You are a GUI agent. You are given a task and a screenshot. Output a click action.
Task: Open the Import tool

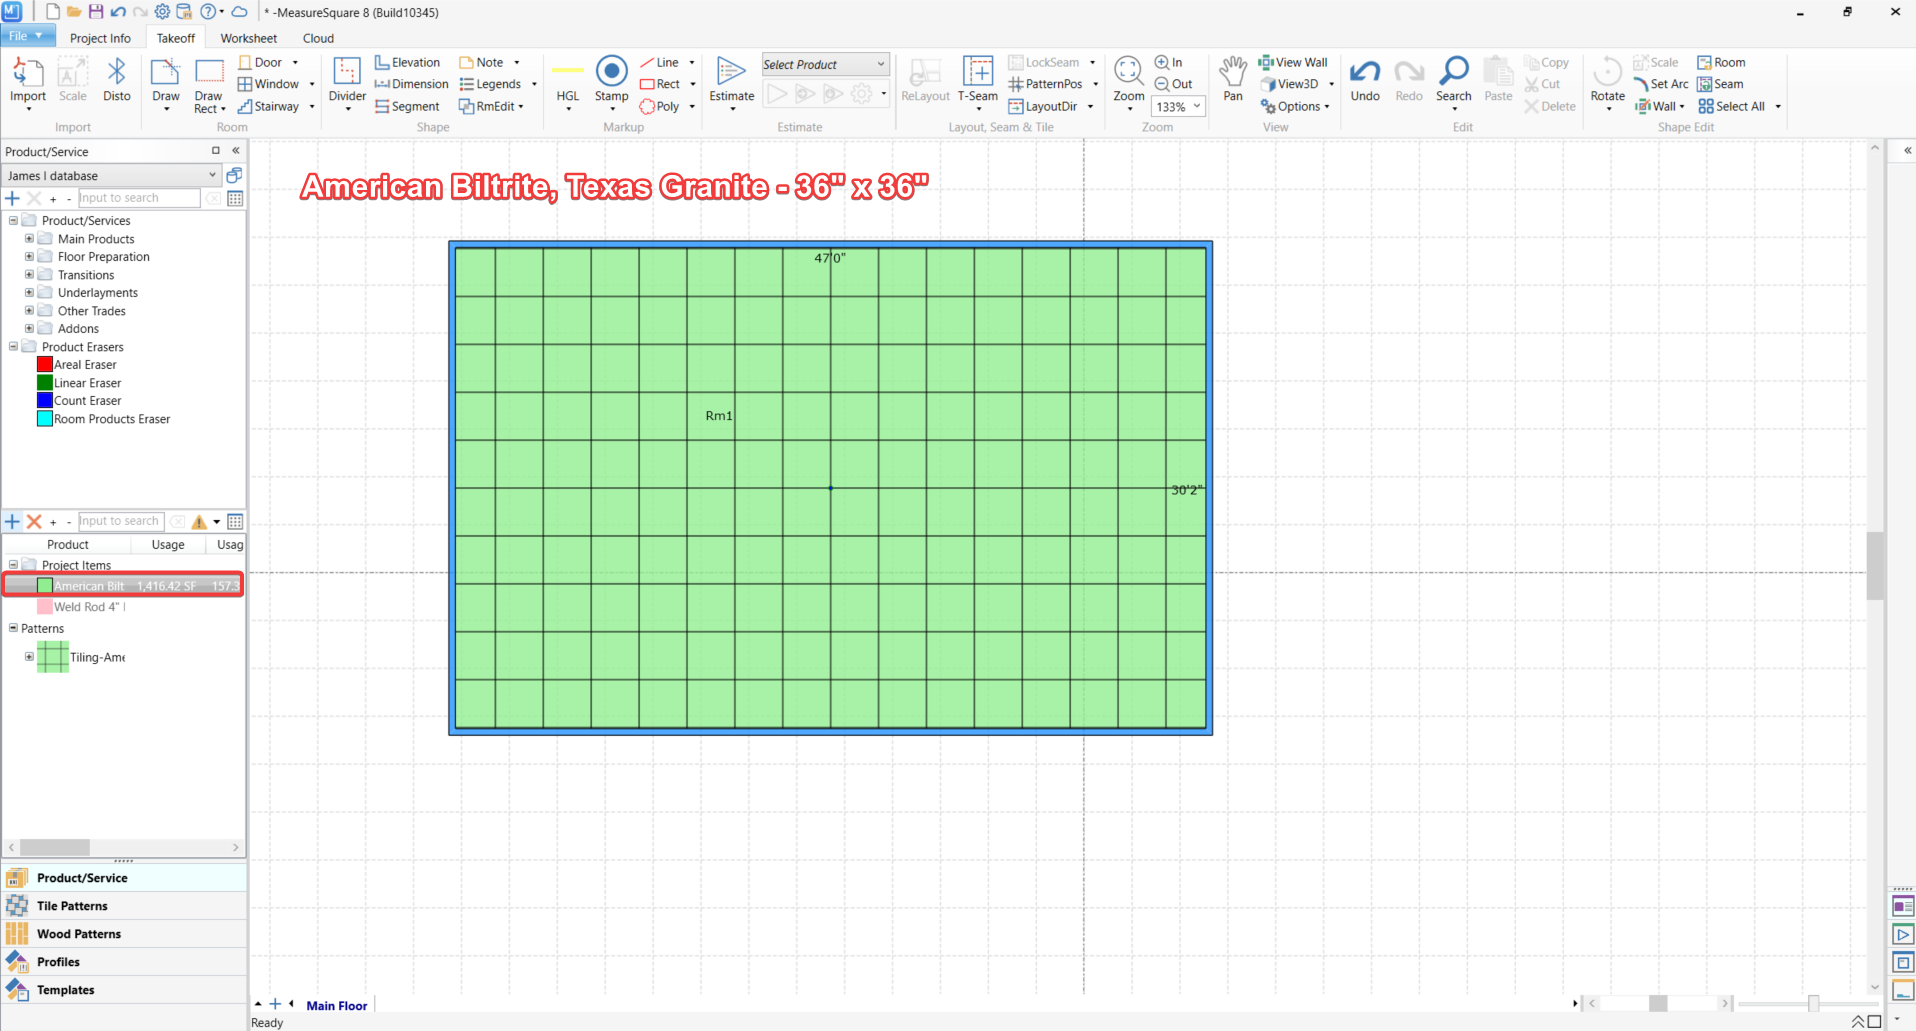pyautogui.click(x=28, y=80)
